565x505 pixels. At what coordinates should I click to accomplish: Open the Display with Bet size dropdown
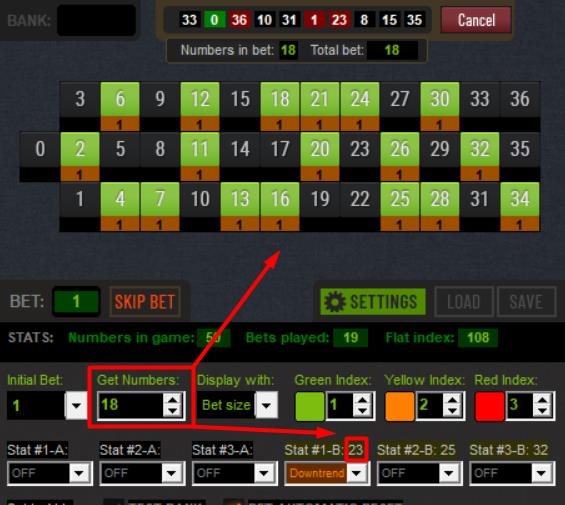click(267, 406)
